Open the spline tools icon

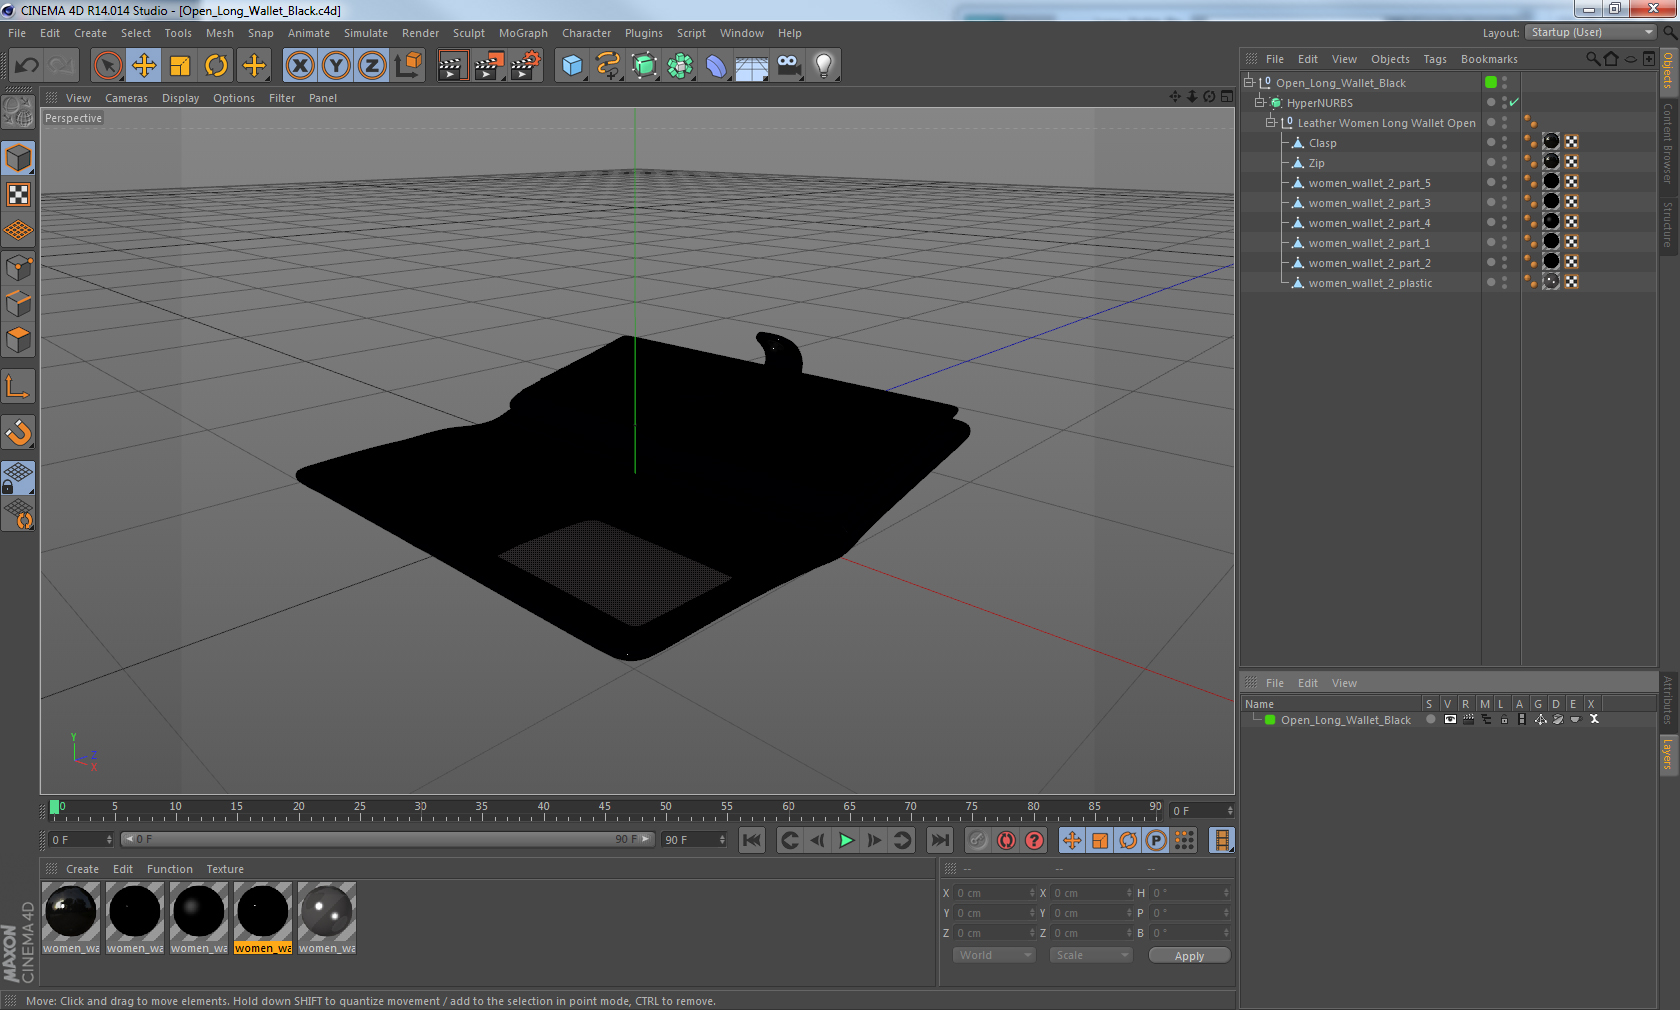point(608,66)
